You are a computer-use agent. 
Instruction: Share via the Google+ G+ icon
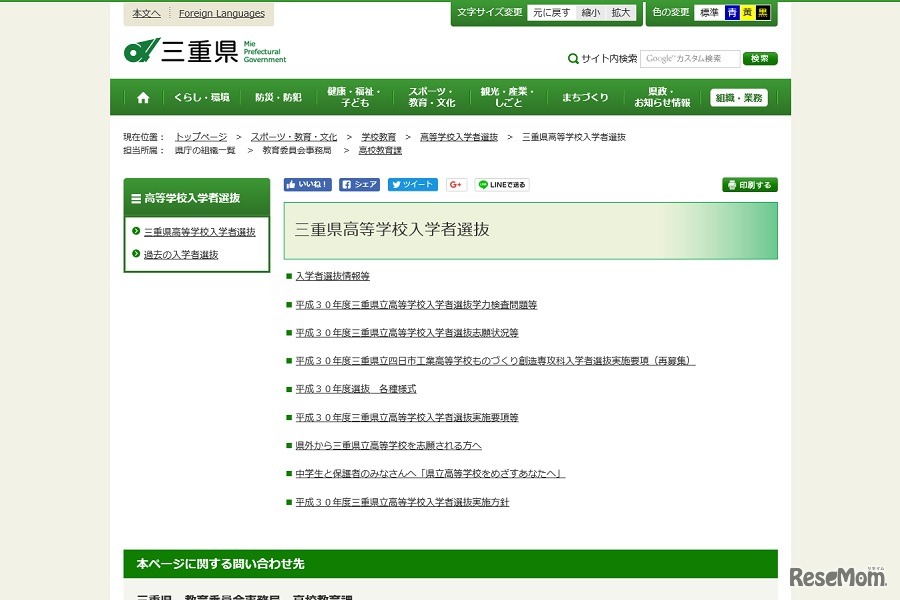(x=454, y=184)
